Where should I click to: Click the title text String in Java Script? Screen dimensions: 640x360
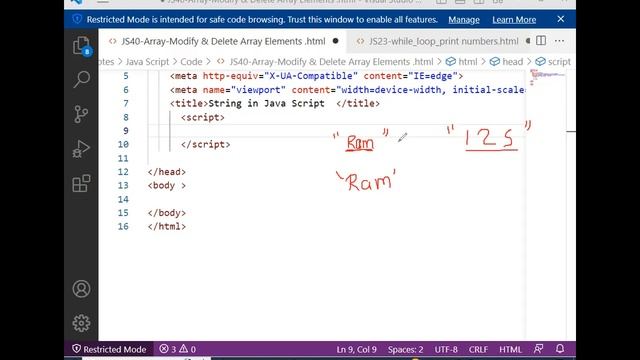(266, 103)
